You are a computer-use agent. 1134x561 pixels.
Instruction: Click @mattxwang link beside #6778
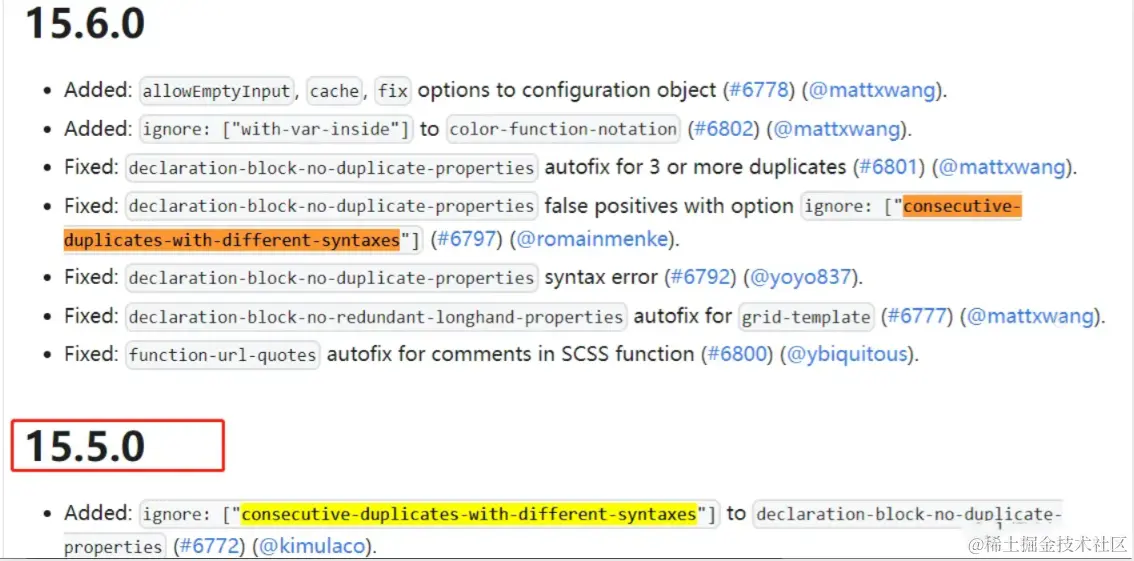(871, 90)
